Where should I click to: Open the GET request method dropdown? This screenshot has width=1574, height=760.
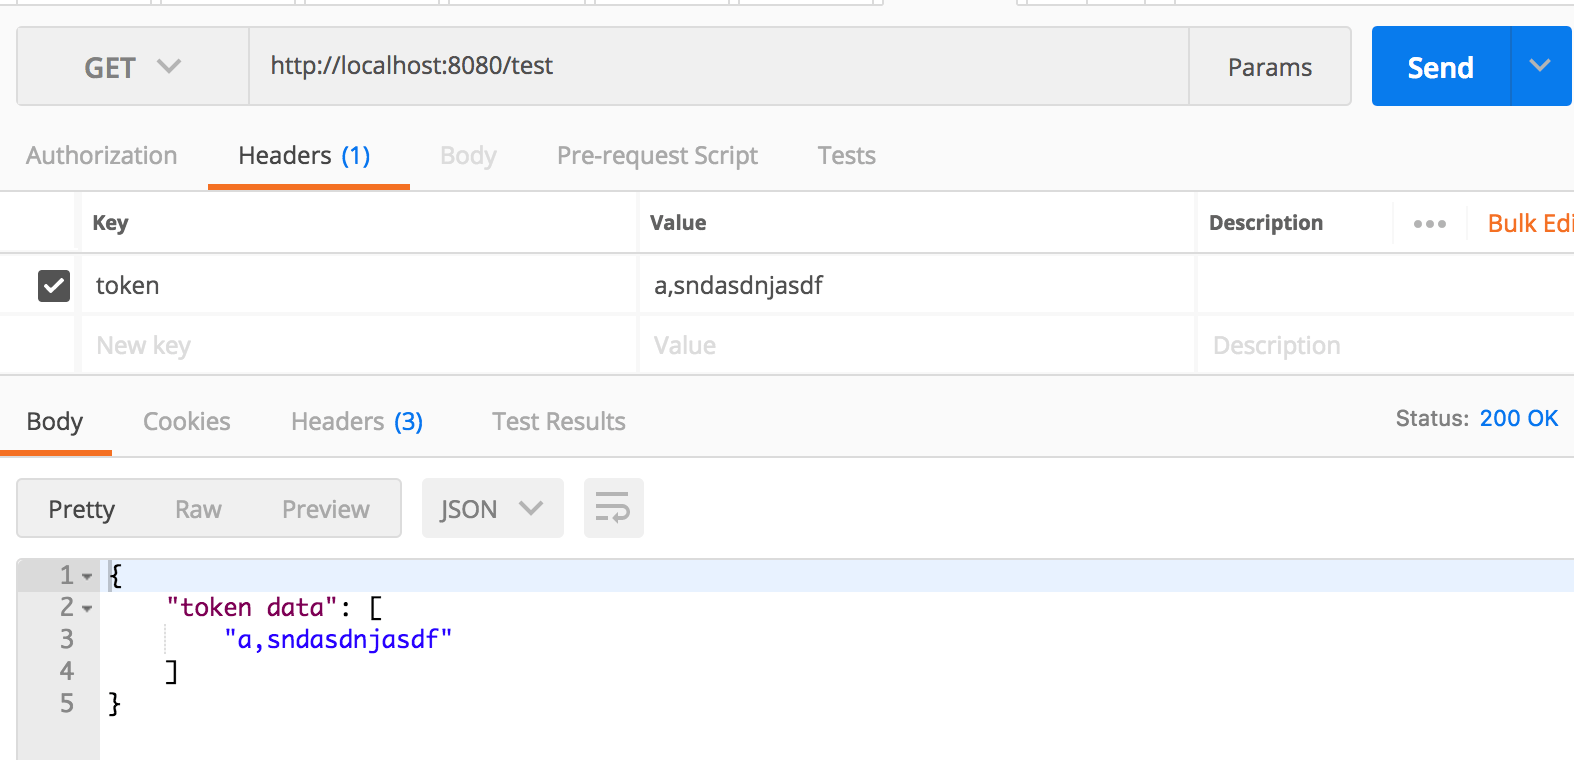point(130,67)
